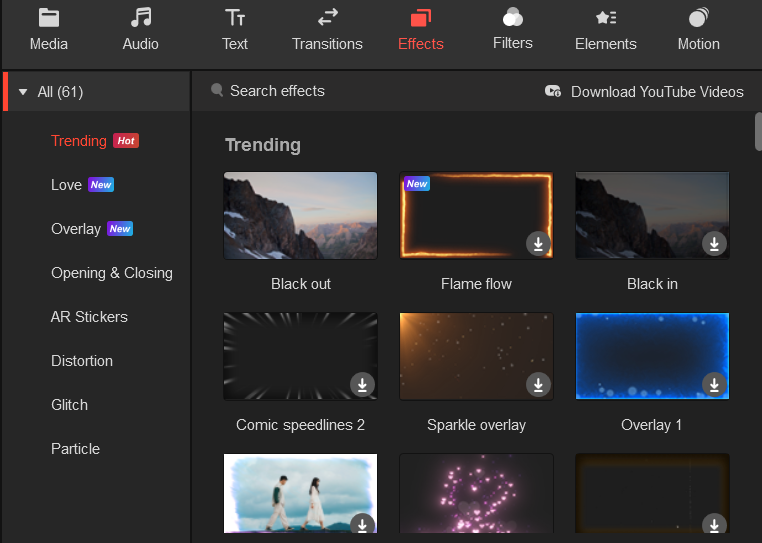Open the Motion icon
This screenshot has height=543, width=762.
(x=698, y=18)
